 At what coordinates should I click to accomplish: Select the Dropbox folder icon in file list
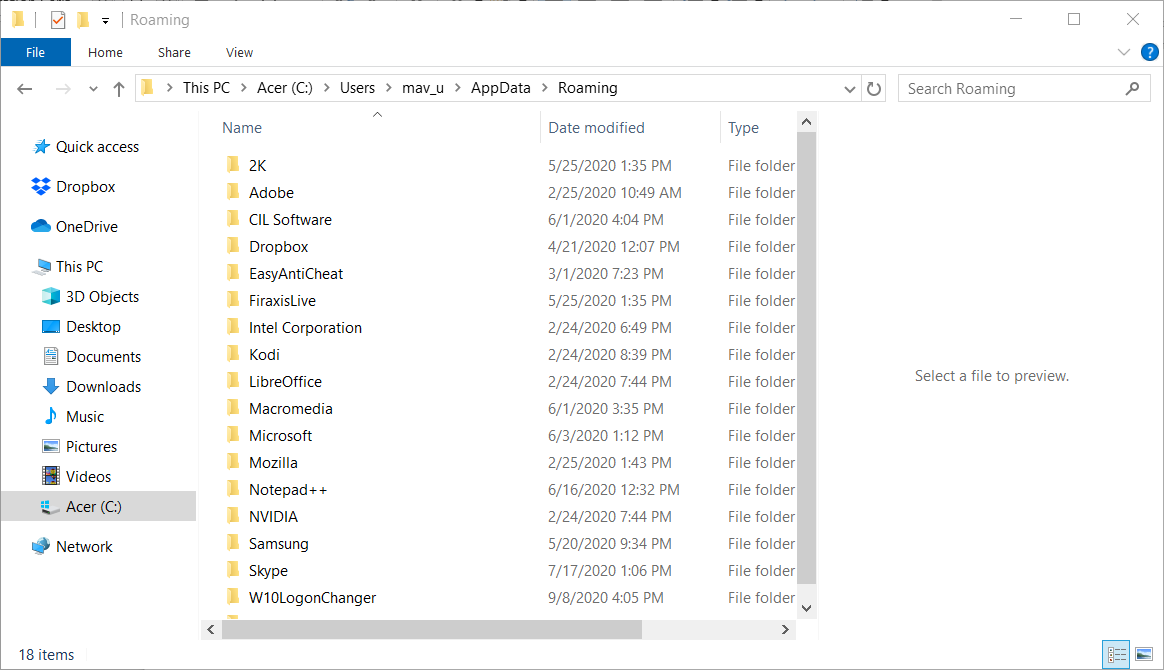tap(233, 246)
